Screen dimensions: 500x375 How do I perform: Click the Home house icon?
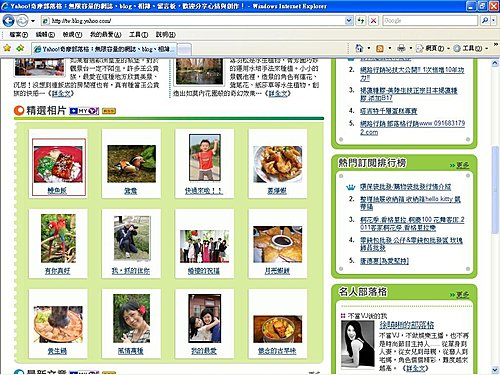359,48
